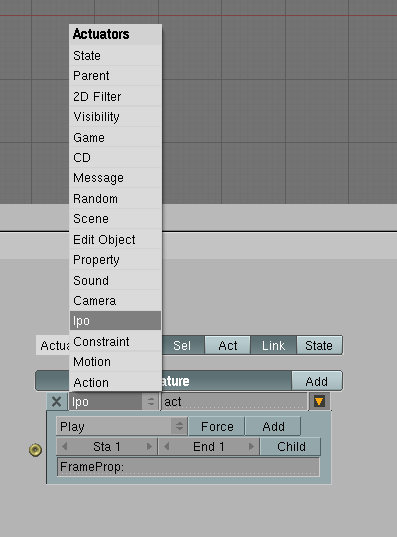Select the Sound actuator type
The width and height of the screenshot is (397, 537).
click(115, 280)
